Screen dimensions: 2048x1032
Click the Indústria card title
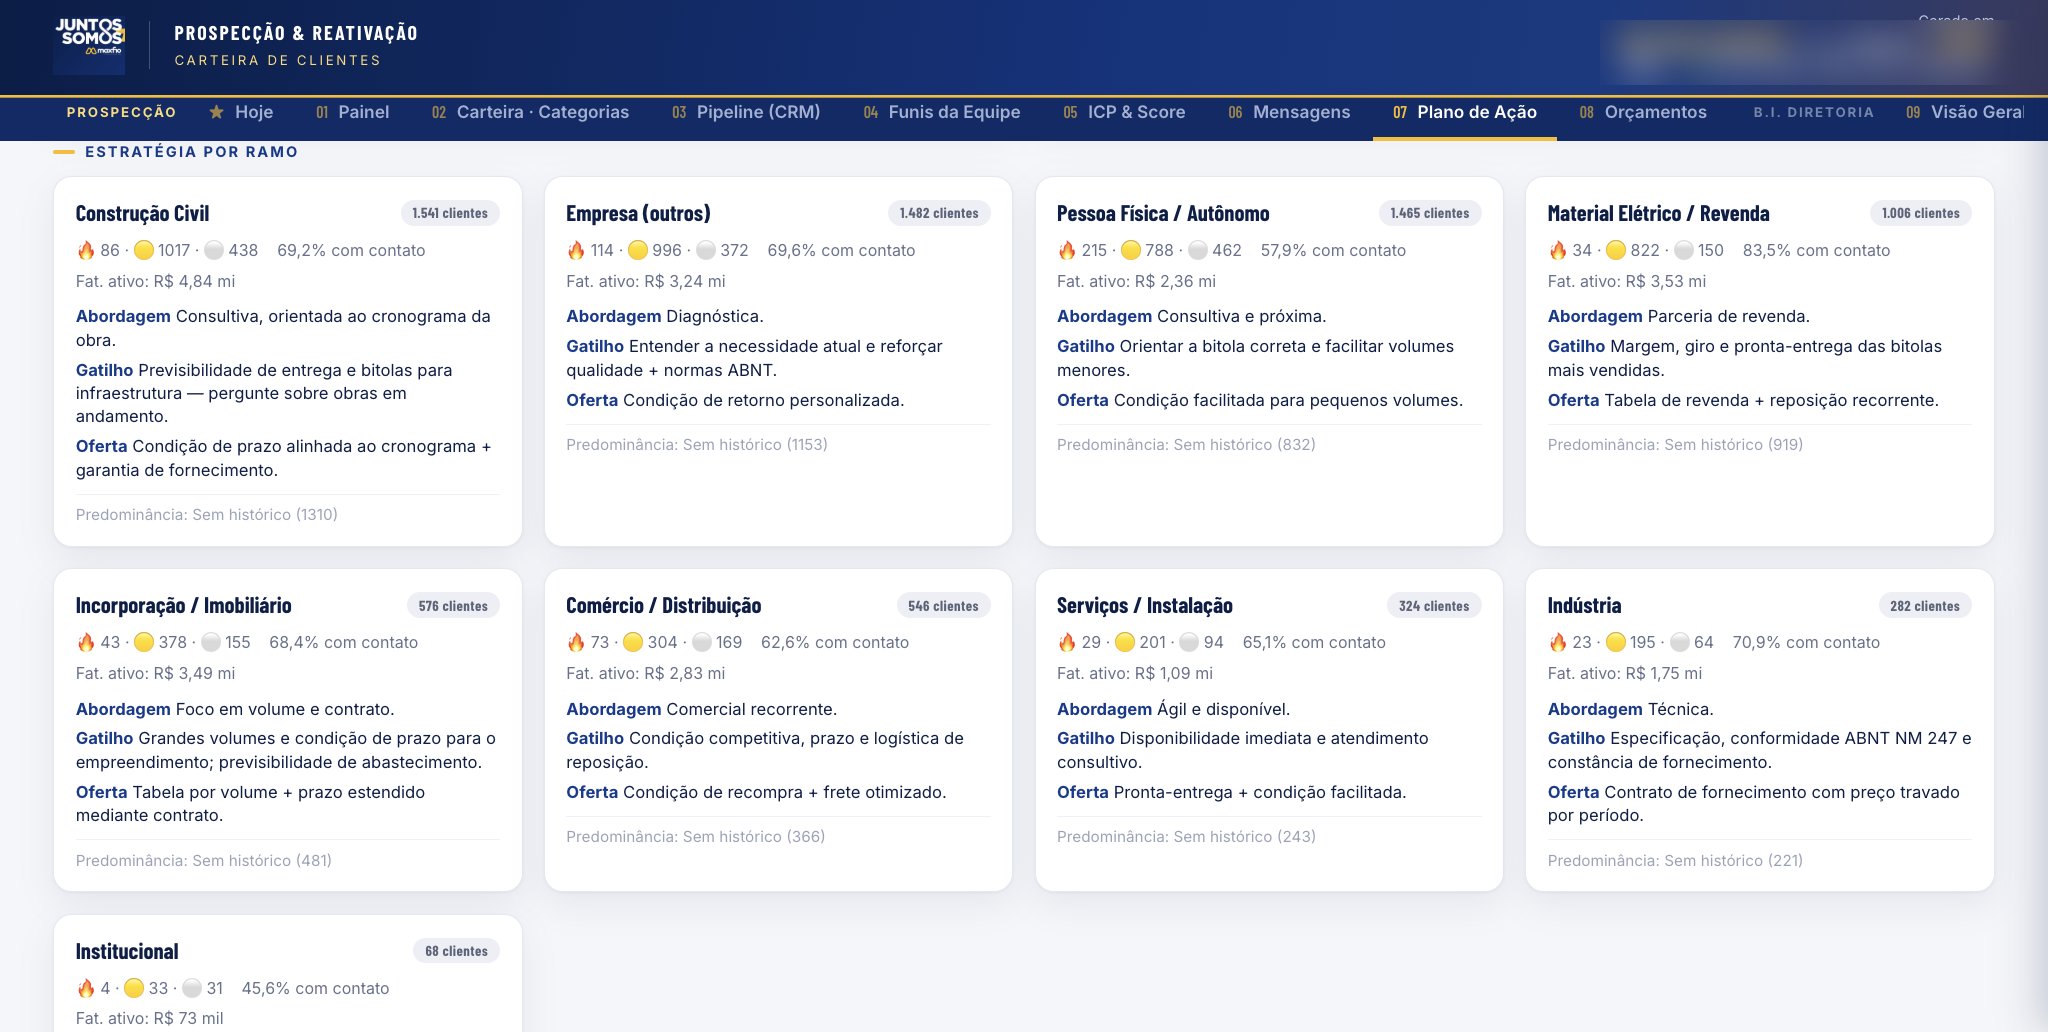point(1584,605)
